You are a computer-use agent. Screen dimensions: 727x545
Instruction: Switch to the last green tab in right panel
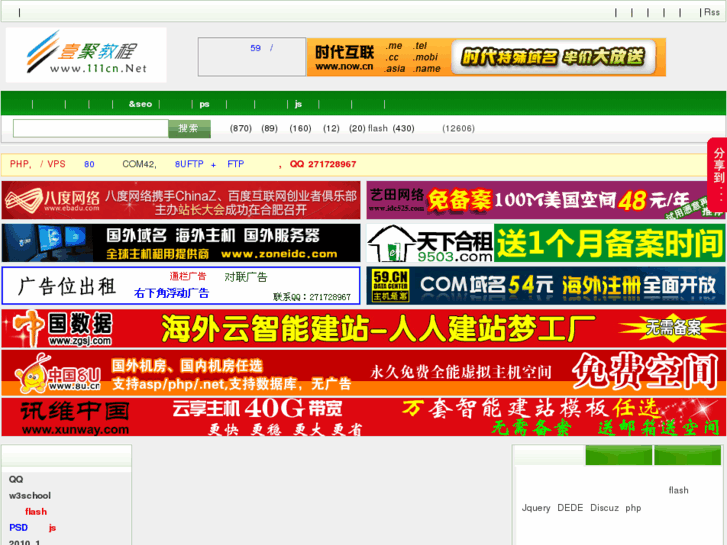pyautogui.click(x=687, y=455)
